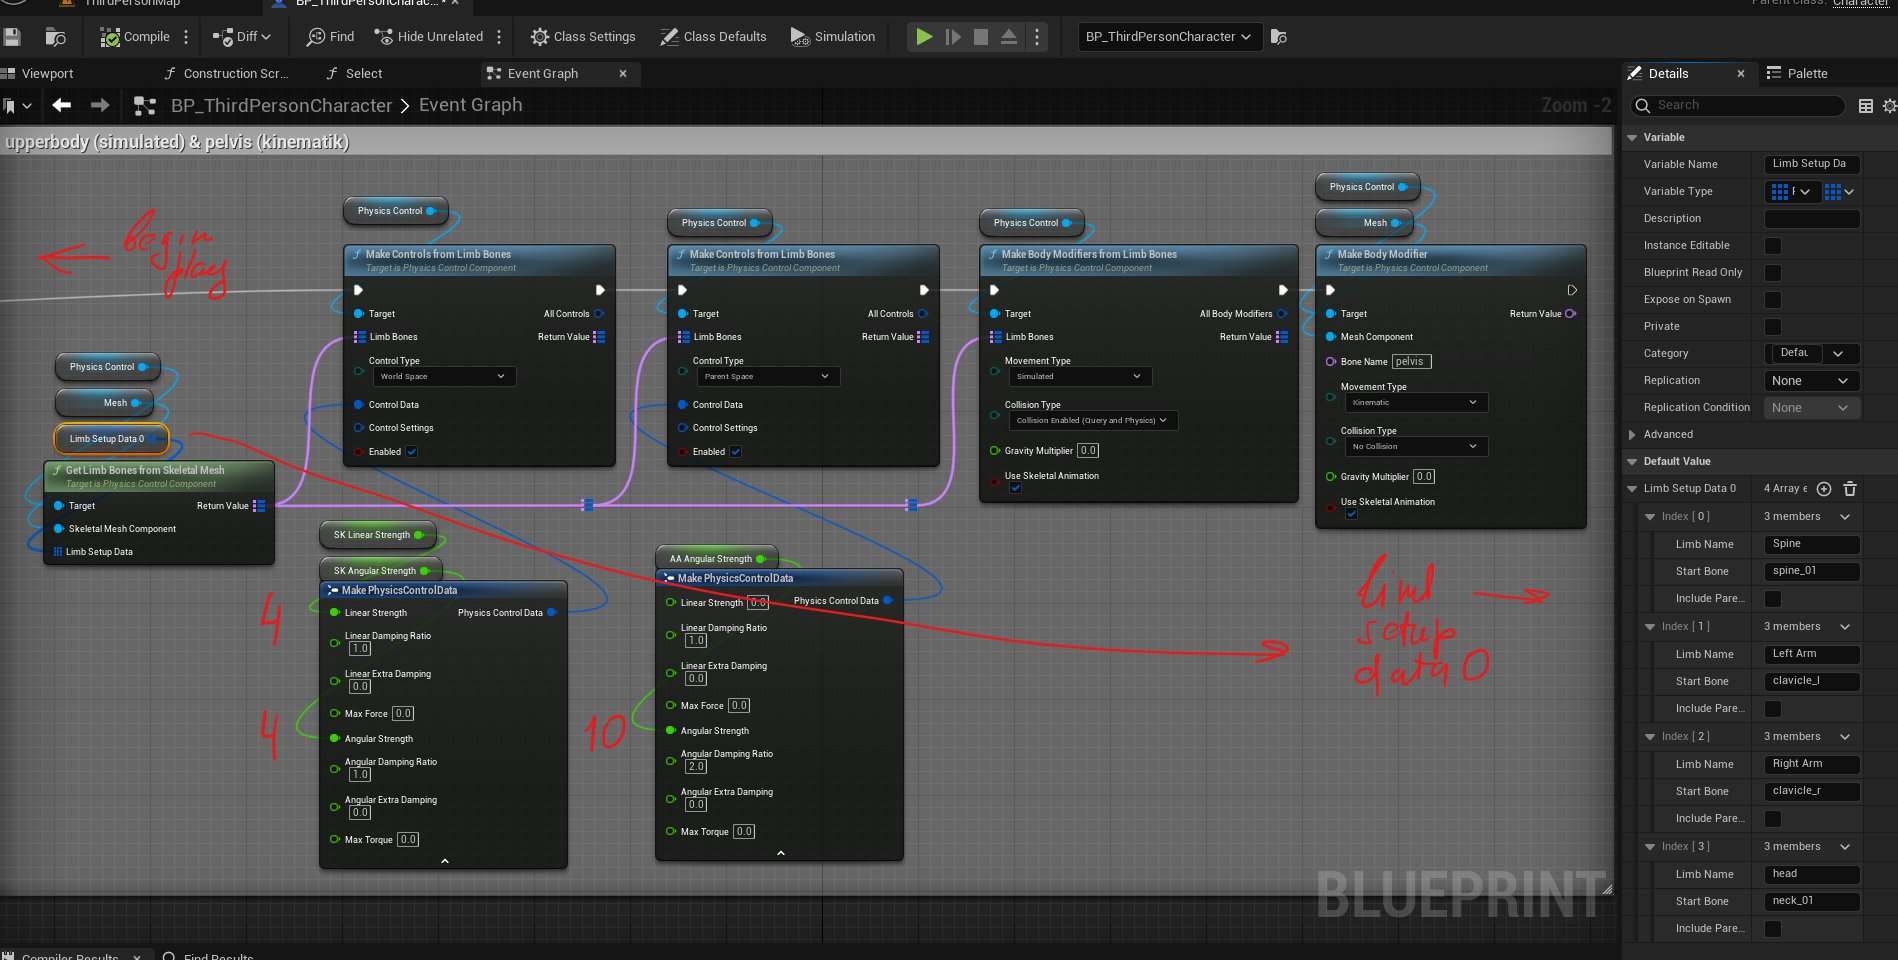Click the Bone Name pelvis input field
Screen dimensions: 1898x960
click(1411, 361)
